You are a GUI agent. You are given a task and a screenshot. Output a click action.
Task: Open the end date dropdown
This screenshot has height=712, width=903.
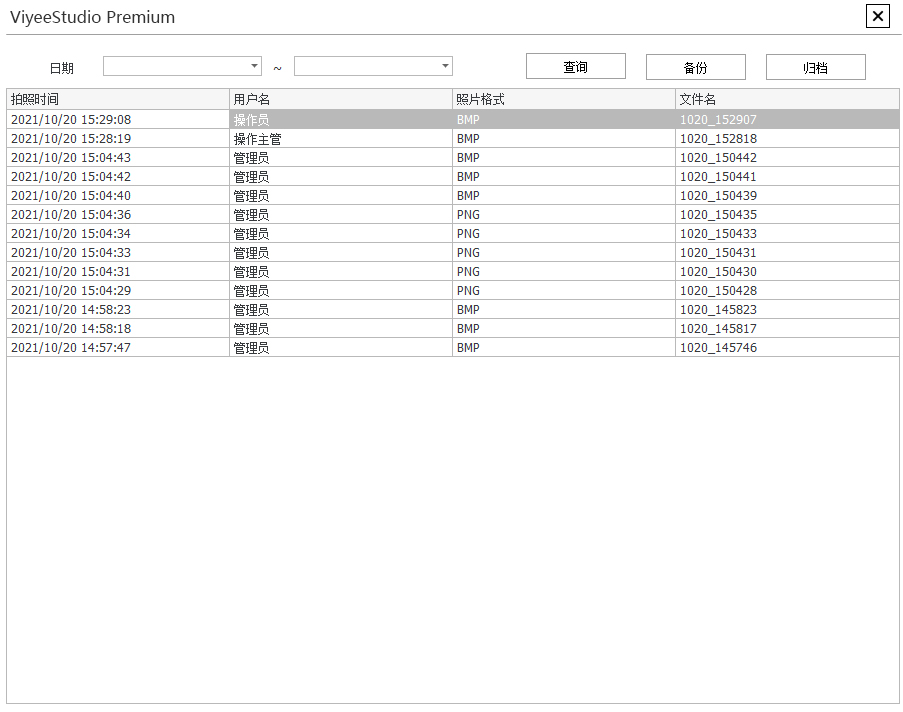click(x=445, y=66)
